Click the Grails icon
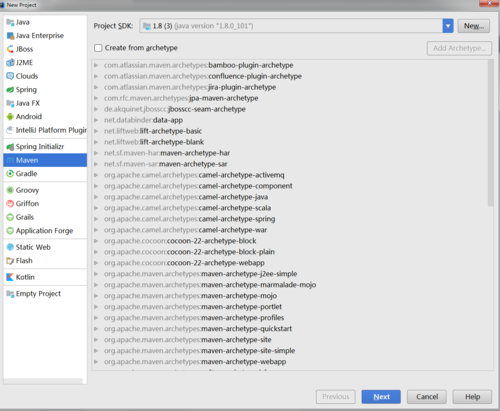This screenshot has height=411, width=500. pyautogui.click(x=10, y=217)
